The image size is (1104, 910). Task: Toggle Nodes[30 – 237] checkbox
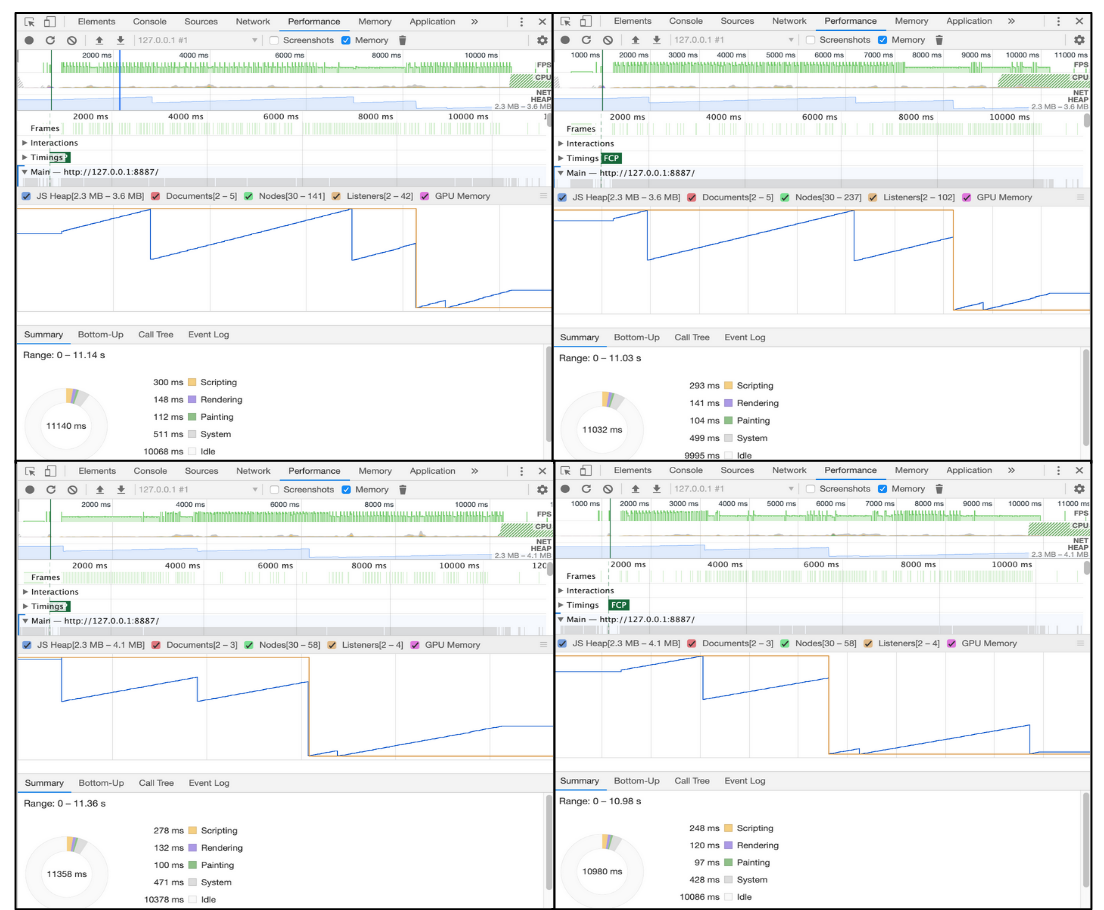tap(785, 197)
